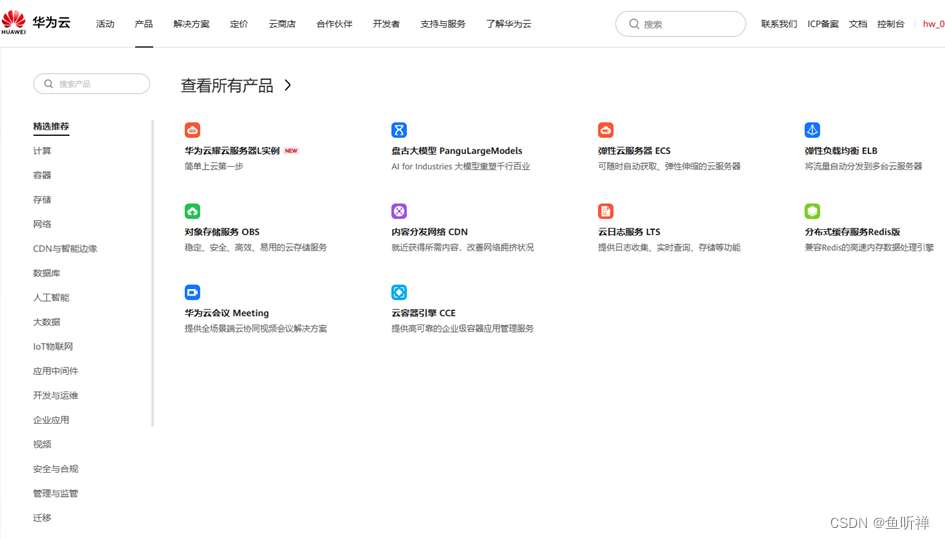Open the 对象存储服务 OBS icon
Viewport: 945px width, 539px height.
(192, 211)
